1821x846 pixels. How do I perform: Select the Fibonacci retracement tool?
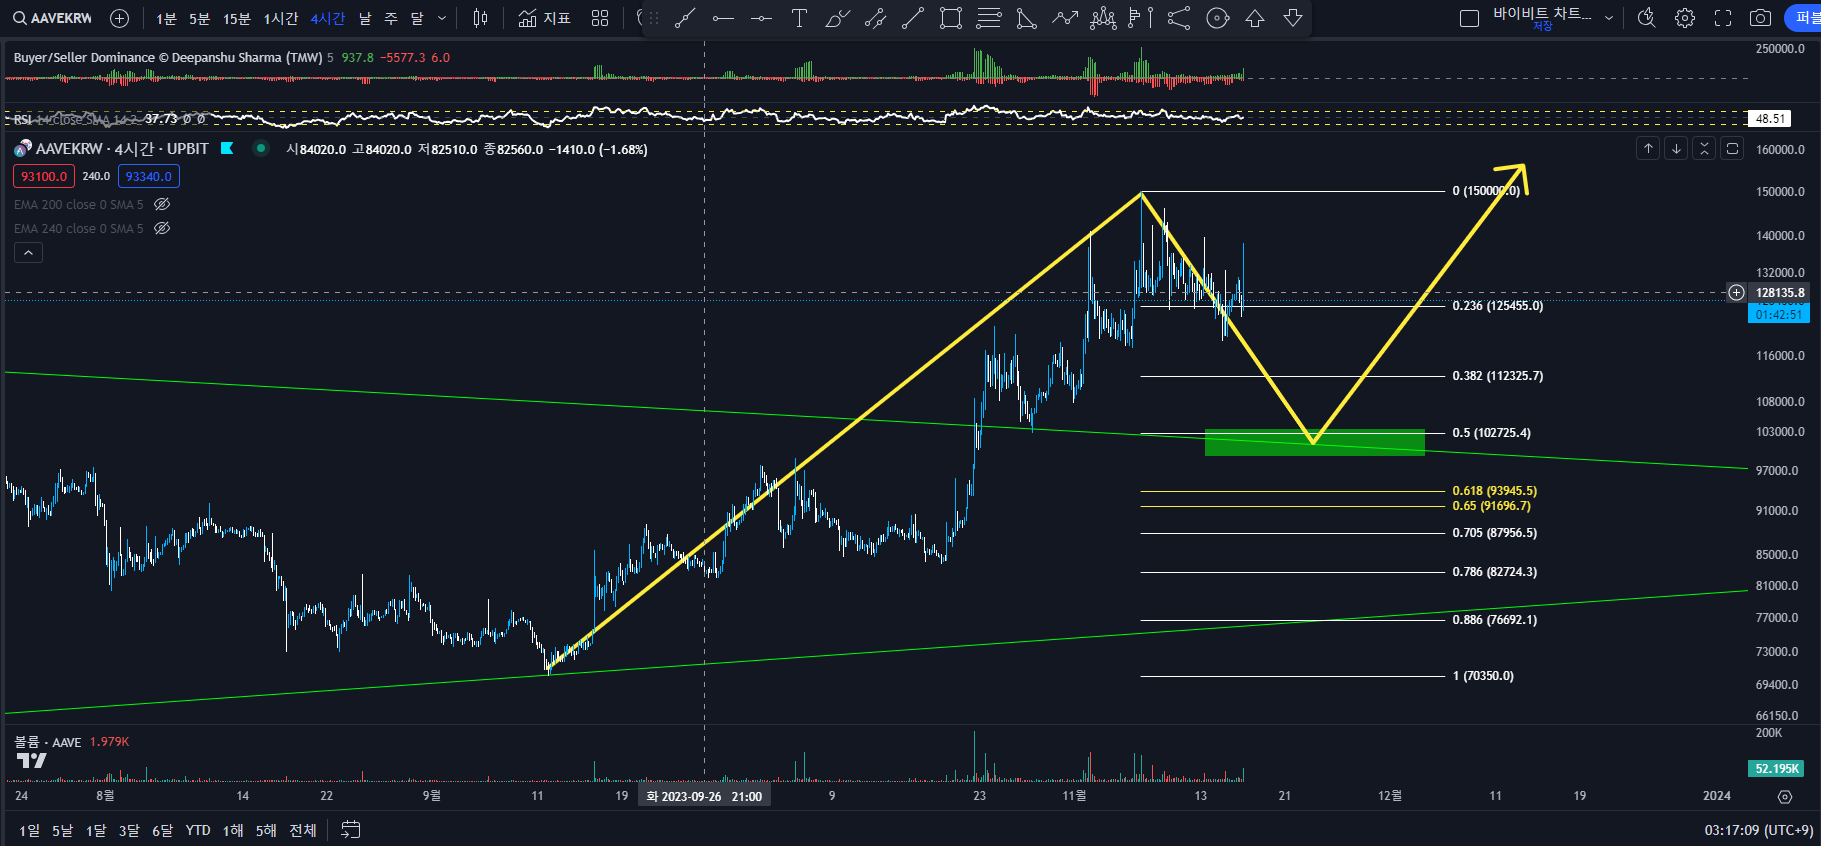pyautogui.click(x=989, y=18)
